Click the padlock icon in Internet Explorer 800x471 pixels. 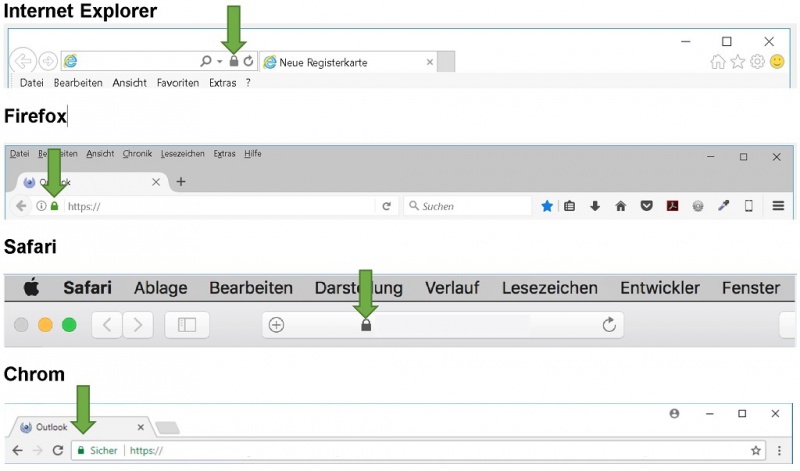point(234,61)
